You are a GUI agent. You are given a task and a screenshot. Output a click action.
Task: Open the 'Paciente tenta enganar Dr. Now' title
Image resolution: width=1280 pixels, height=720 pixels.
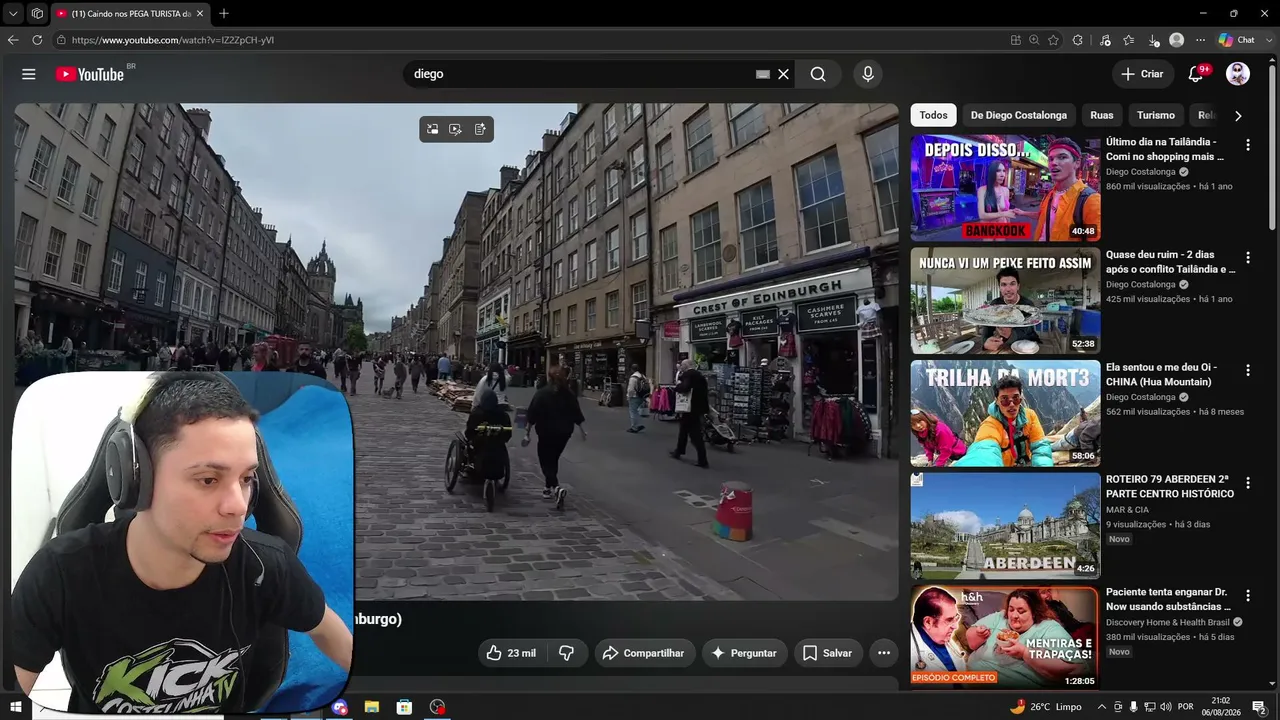[x=1168, y=599]
